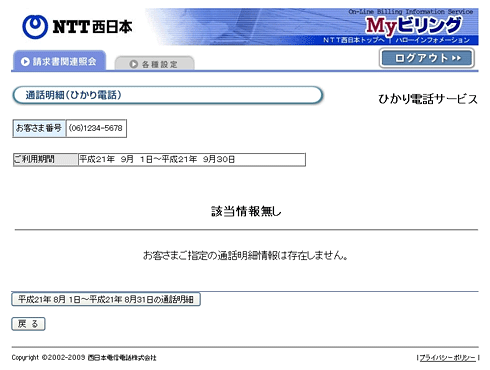Click the double-arrow icon on the ログアウト button
This screenshot has width=490, height=370.
click(456, 58)
